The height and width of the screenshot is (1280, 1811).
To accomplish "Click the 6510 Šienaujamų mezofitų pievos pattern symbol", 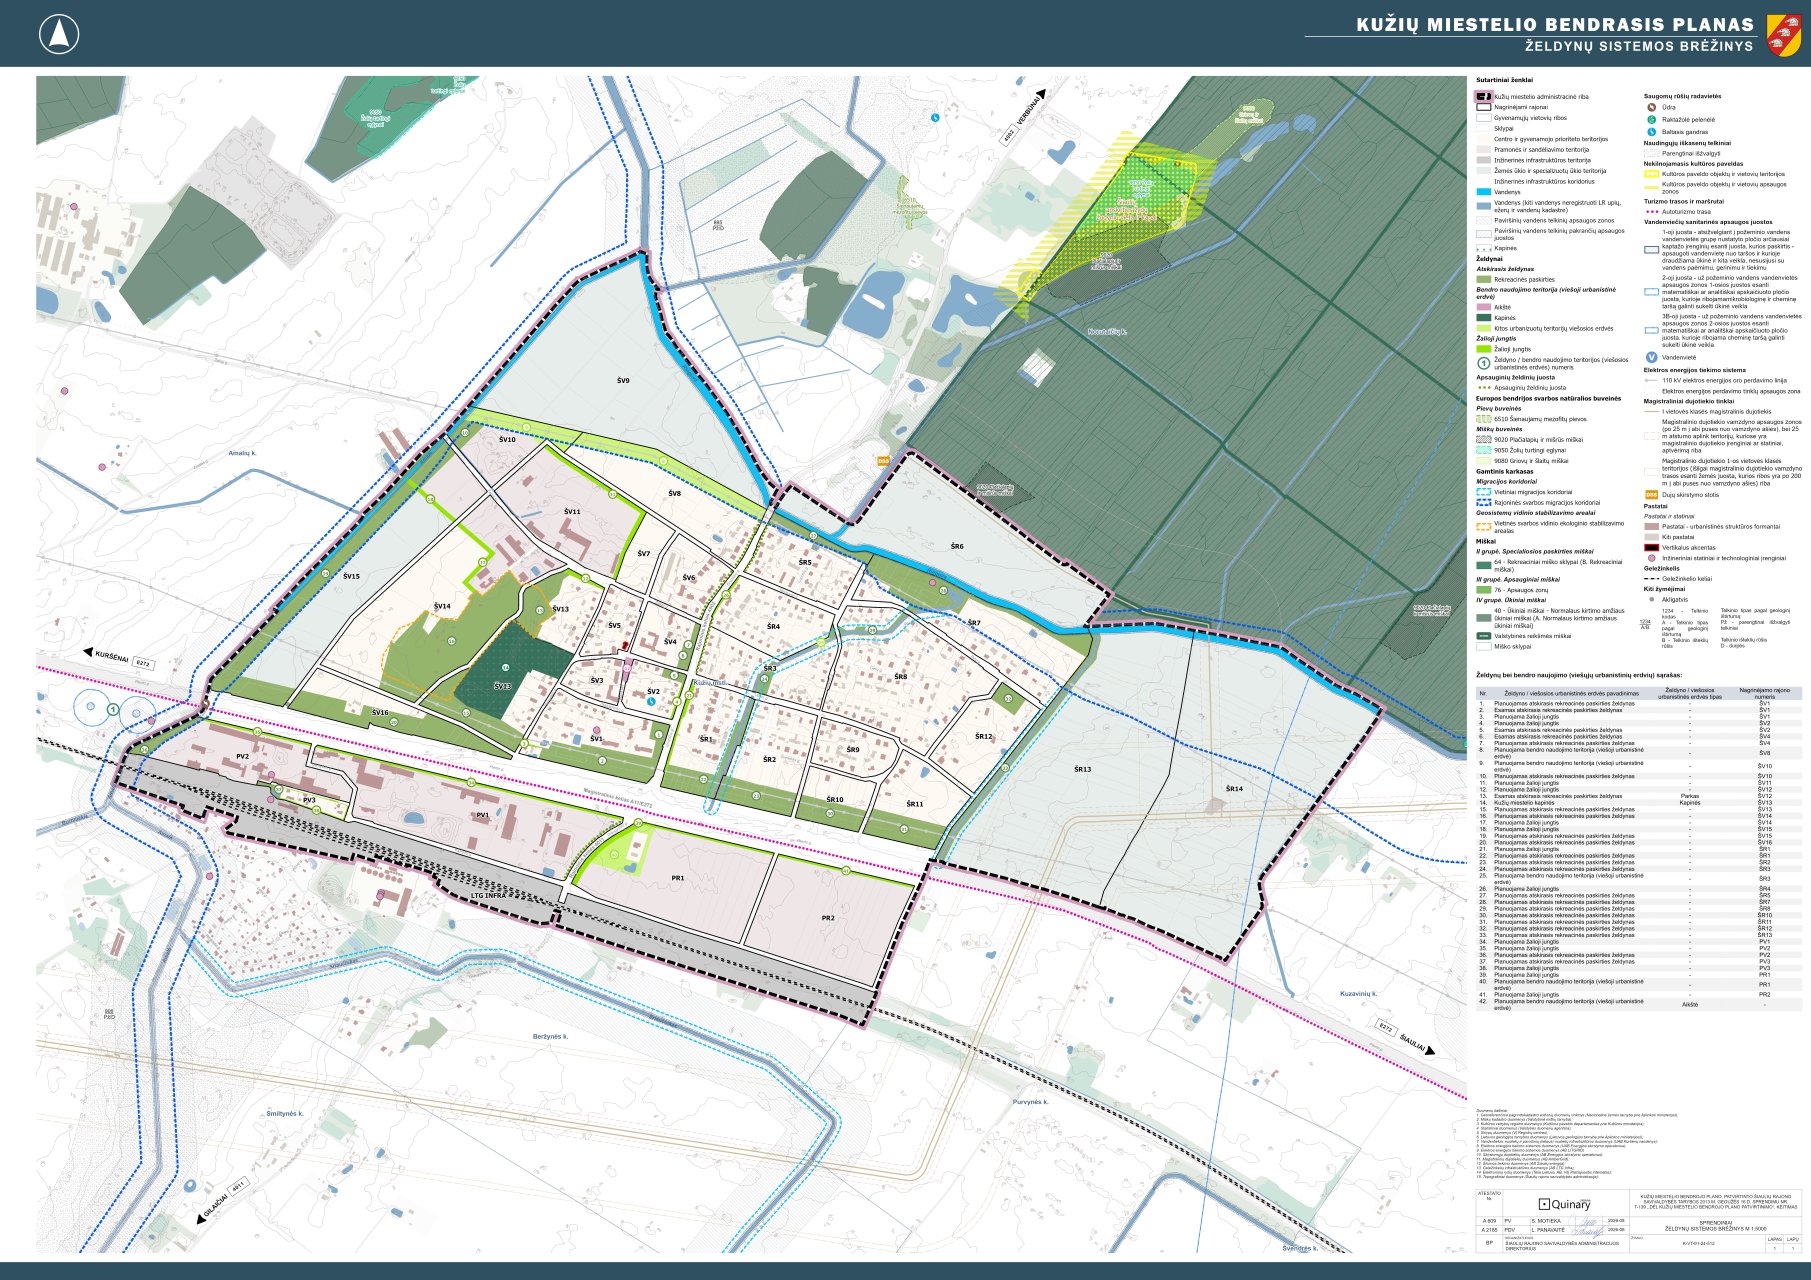I will [1484, 419].
